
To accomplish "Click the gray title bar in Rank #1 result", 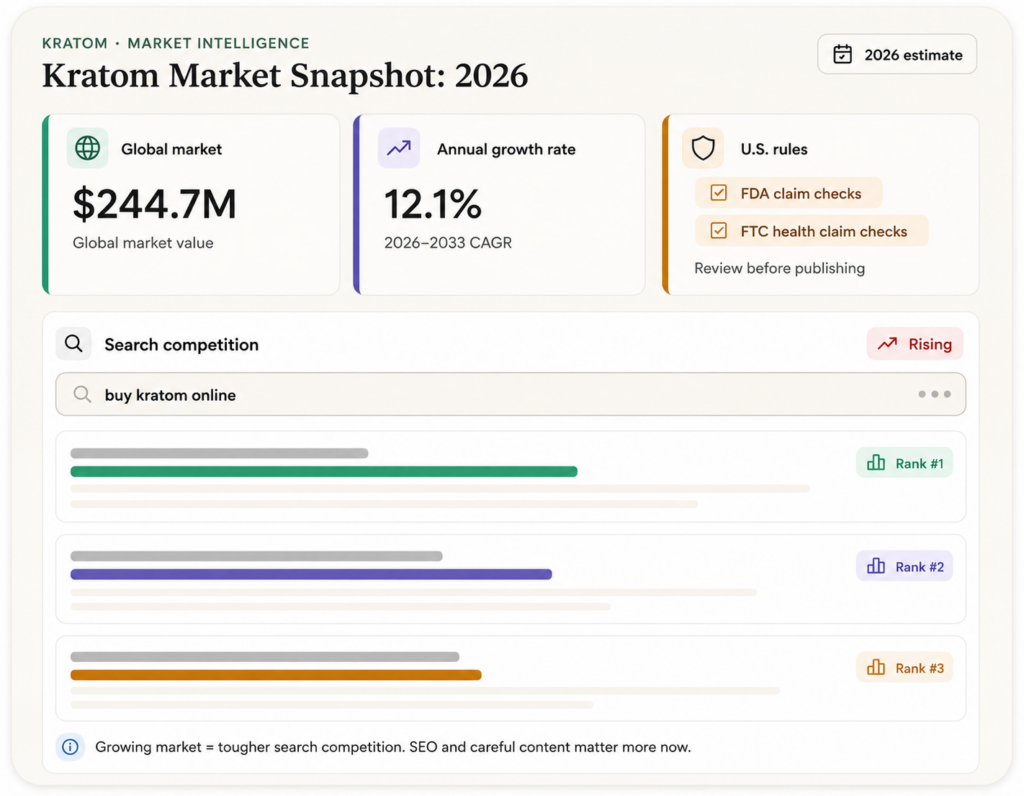I will pyautogui.click(x=219, y=453).
